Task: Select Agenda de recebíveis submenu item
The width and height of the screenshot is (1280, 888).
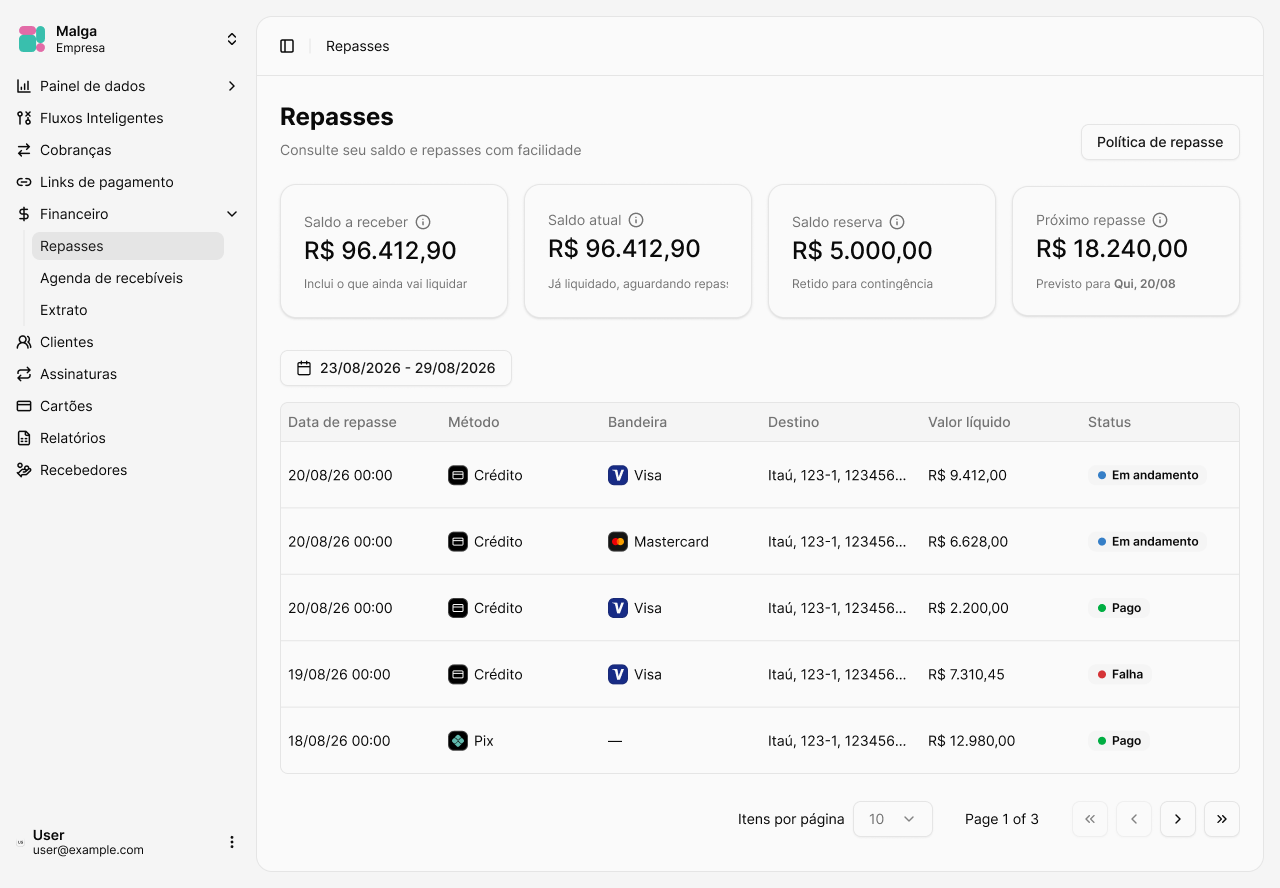Action: coord(128,278)
